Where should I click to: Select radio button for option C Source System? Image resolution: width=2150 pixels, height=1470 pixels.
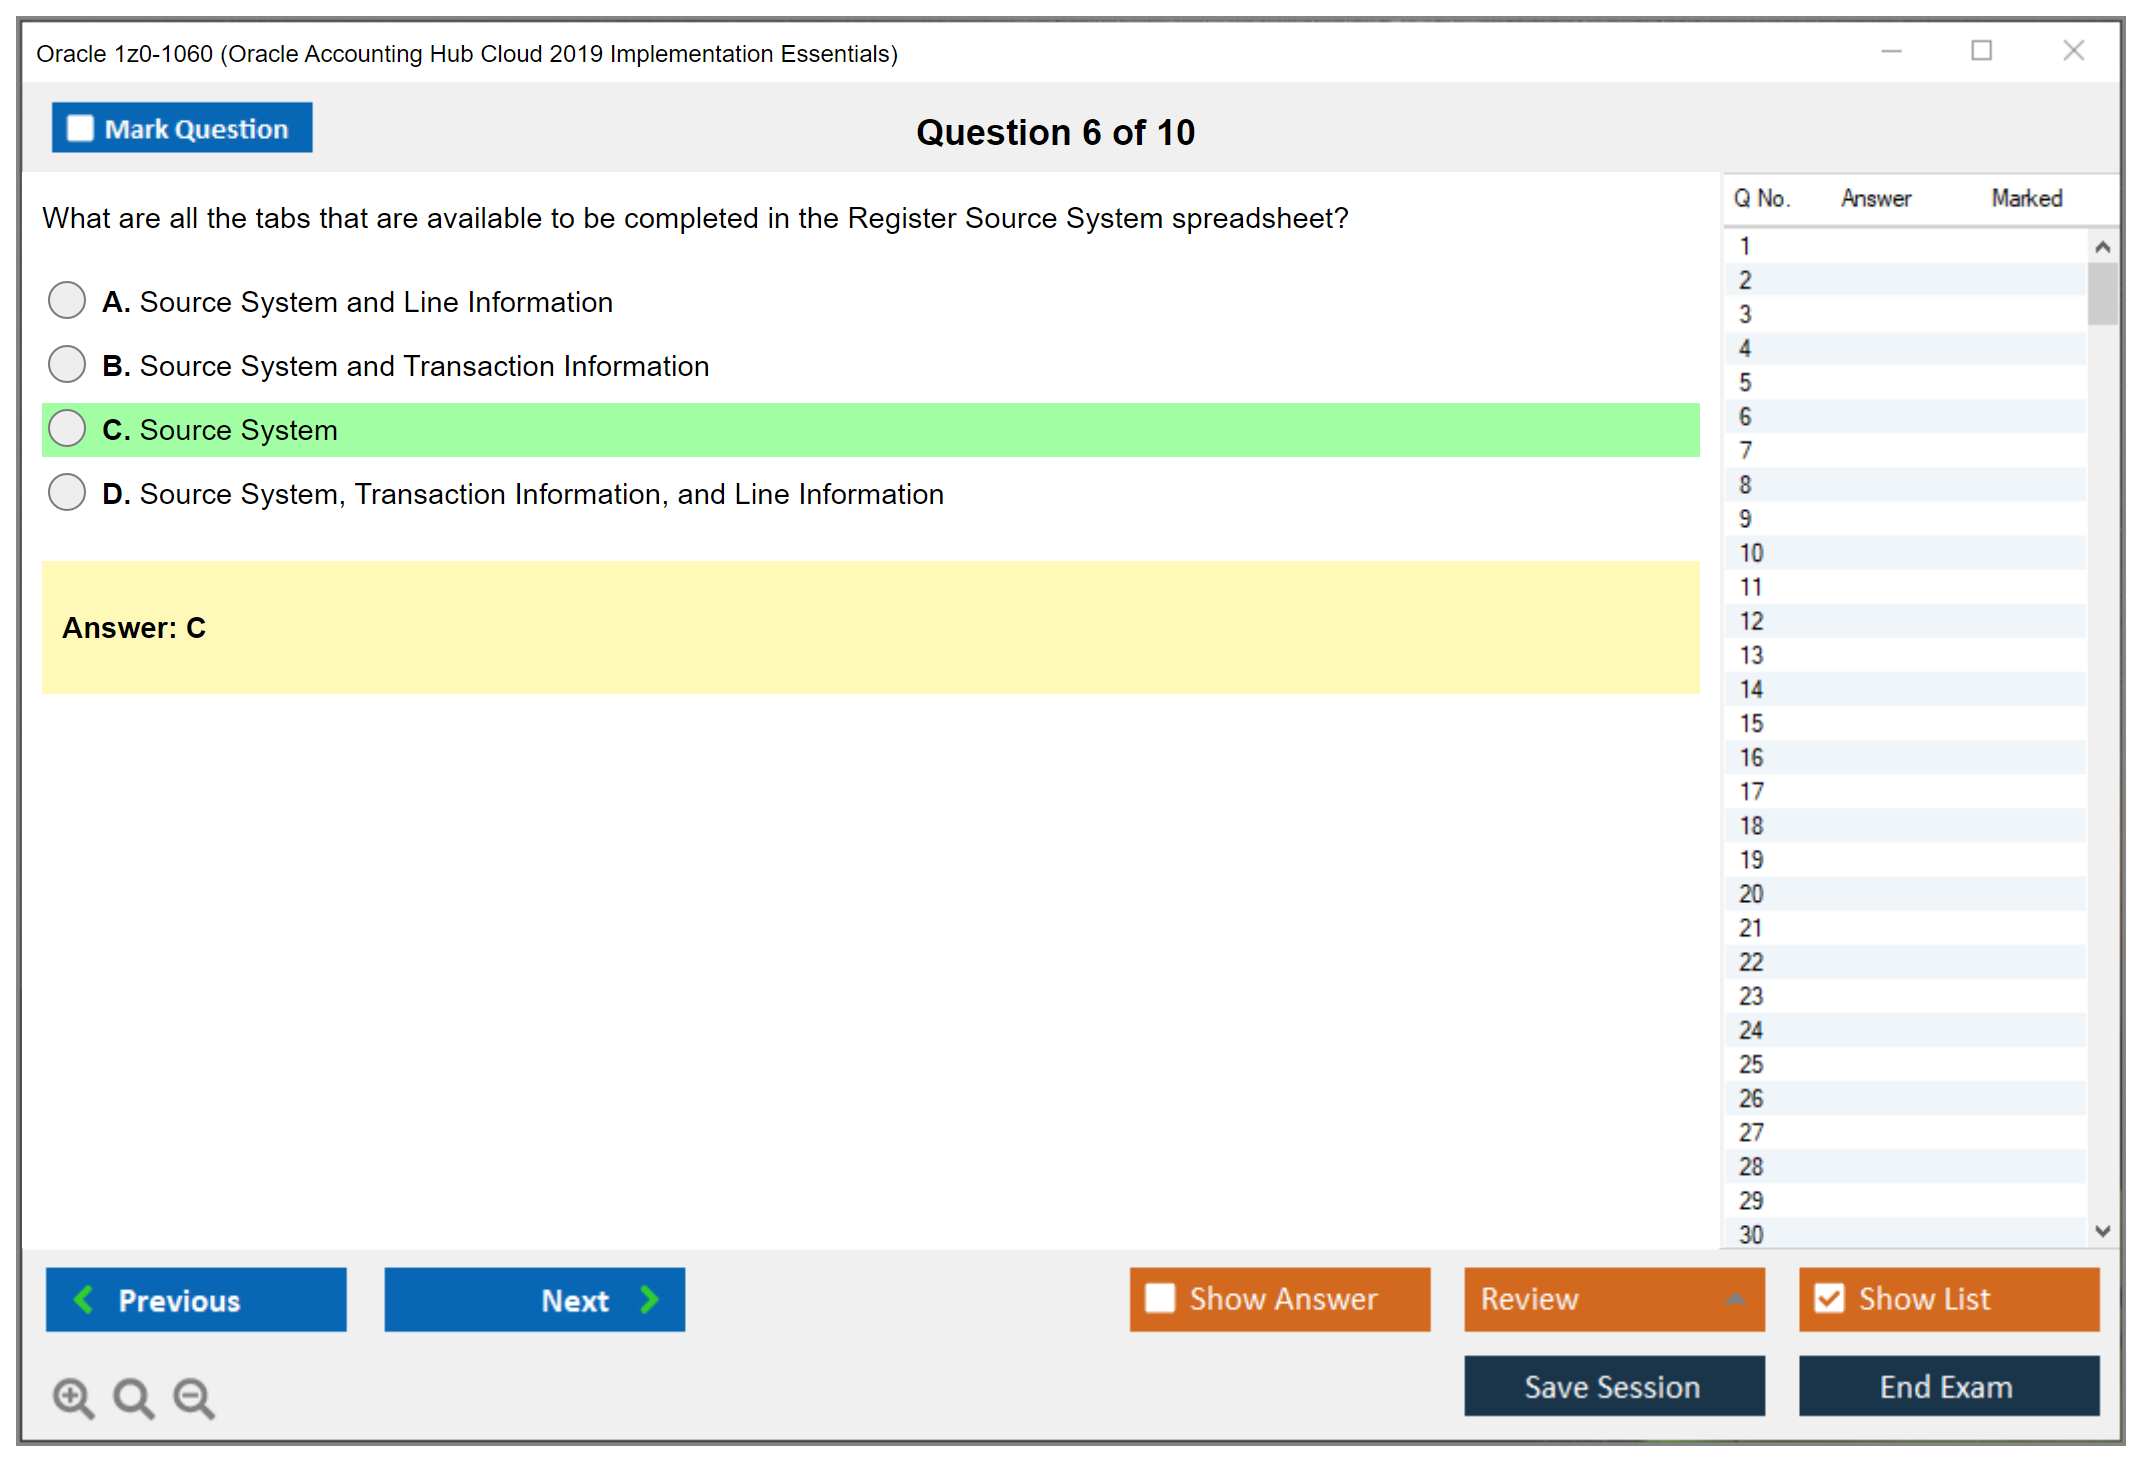66,428
